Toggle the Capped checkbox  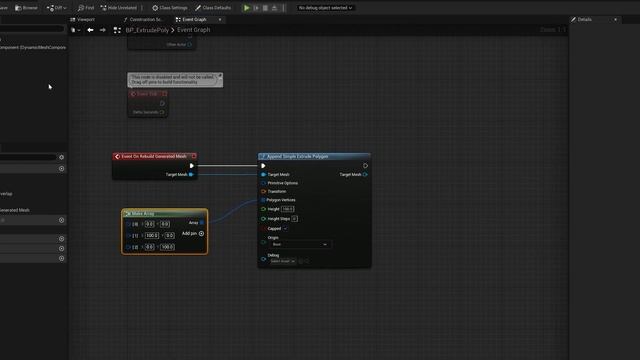tap(285, 229)
